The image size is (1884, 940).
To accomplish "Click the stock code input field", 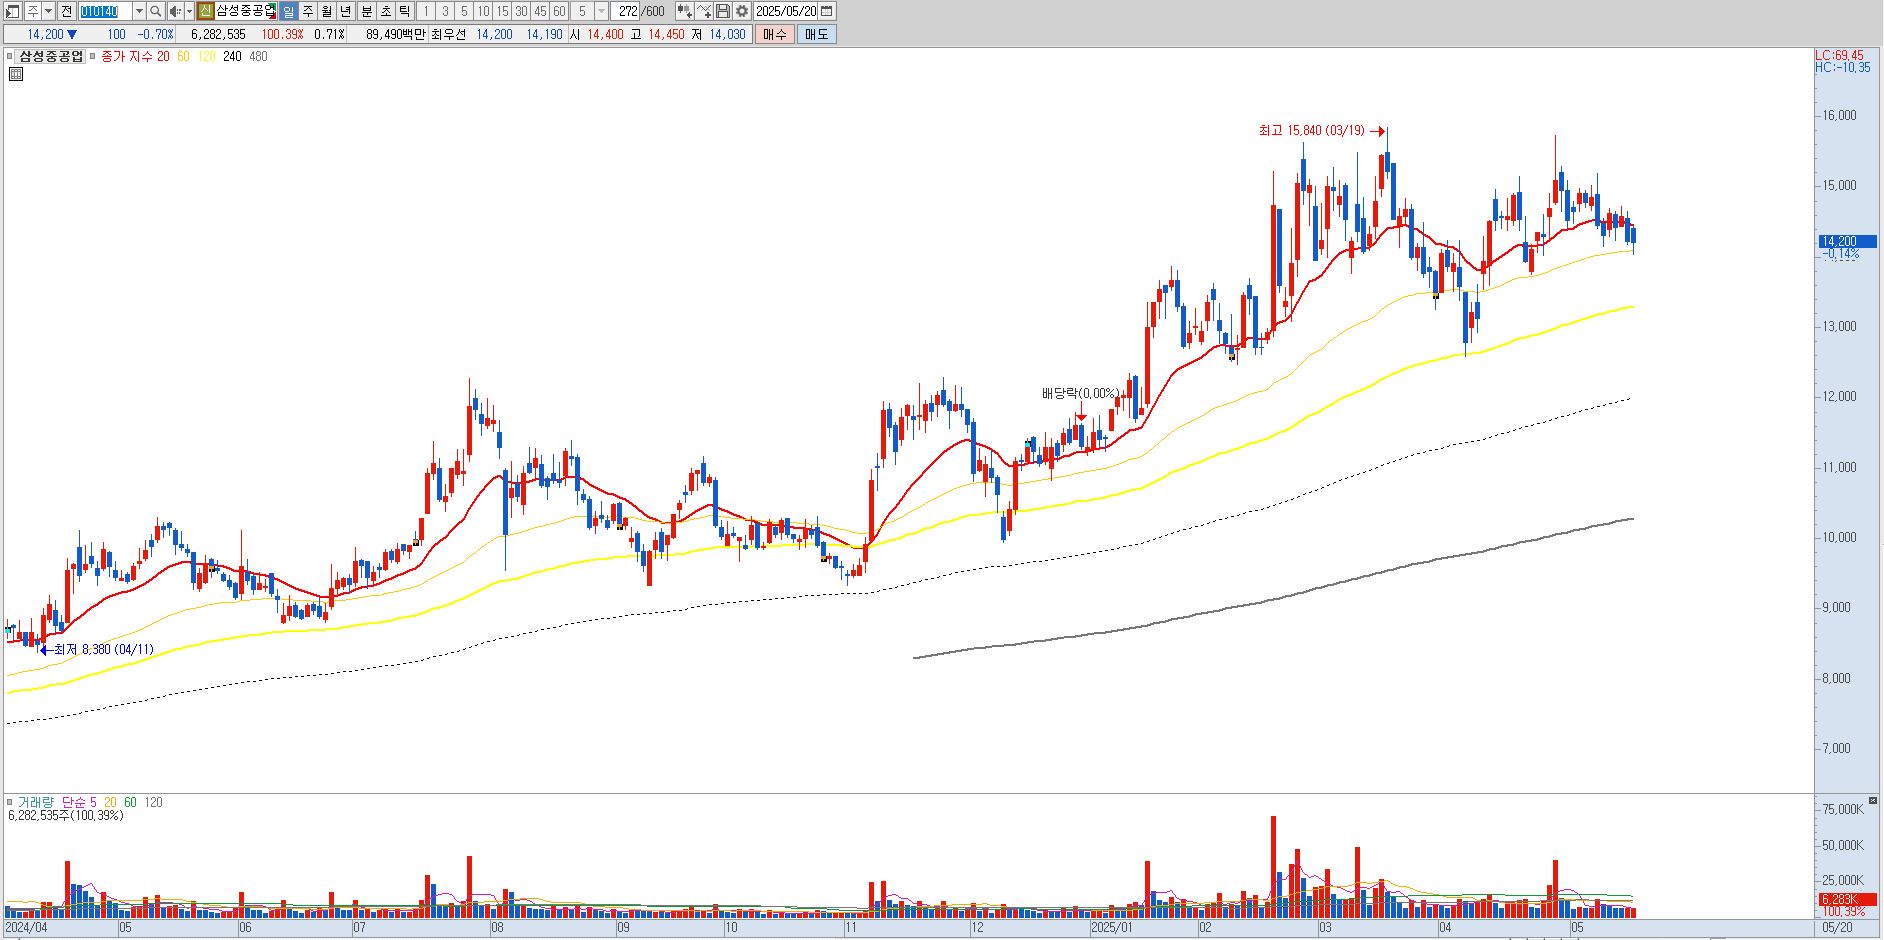I will pyautogui.click(x=105, y=11).
